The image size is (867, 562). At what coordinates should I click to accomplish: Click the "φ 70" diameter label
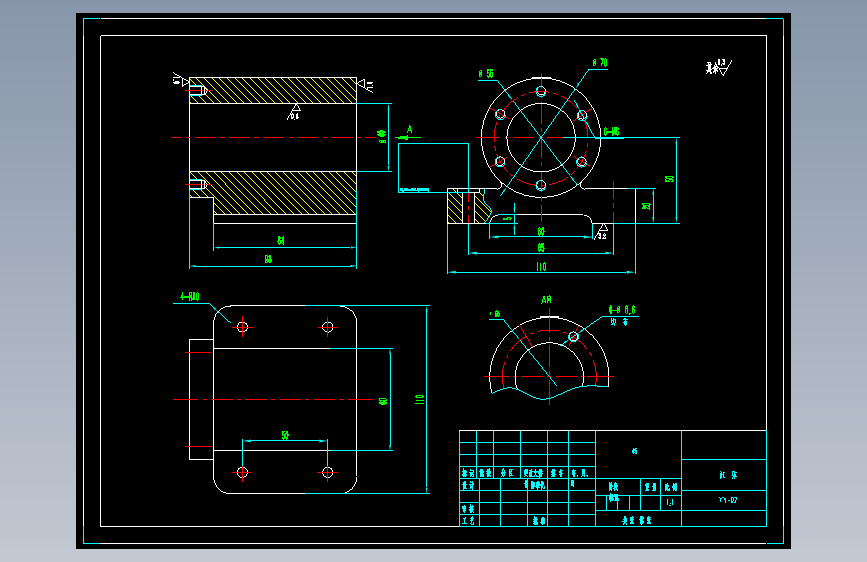coord(600,63)
